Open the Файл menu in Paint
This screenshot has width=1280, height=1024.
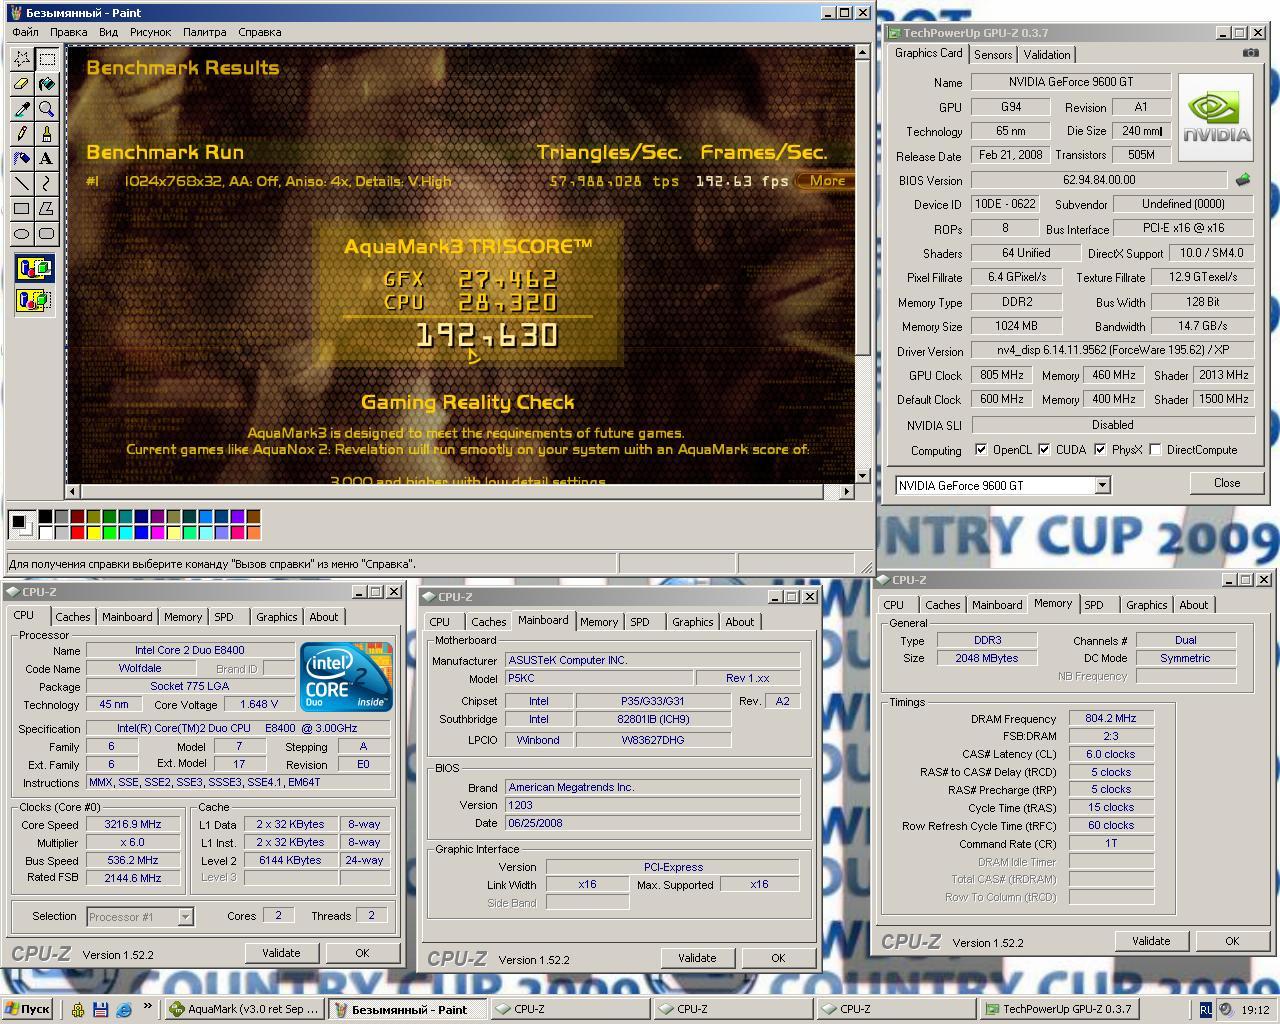click(x=26, y=32)
